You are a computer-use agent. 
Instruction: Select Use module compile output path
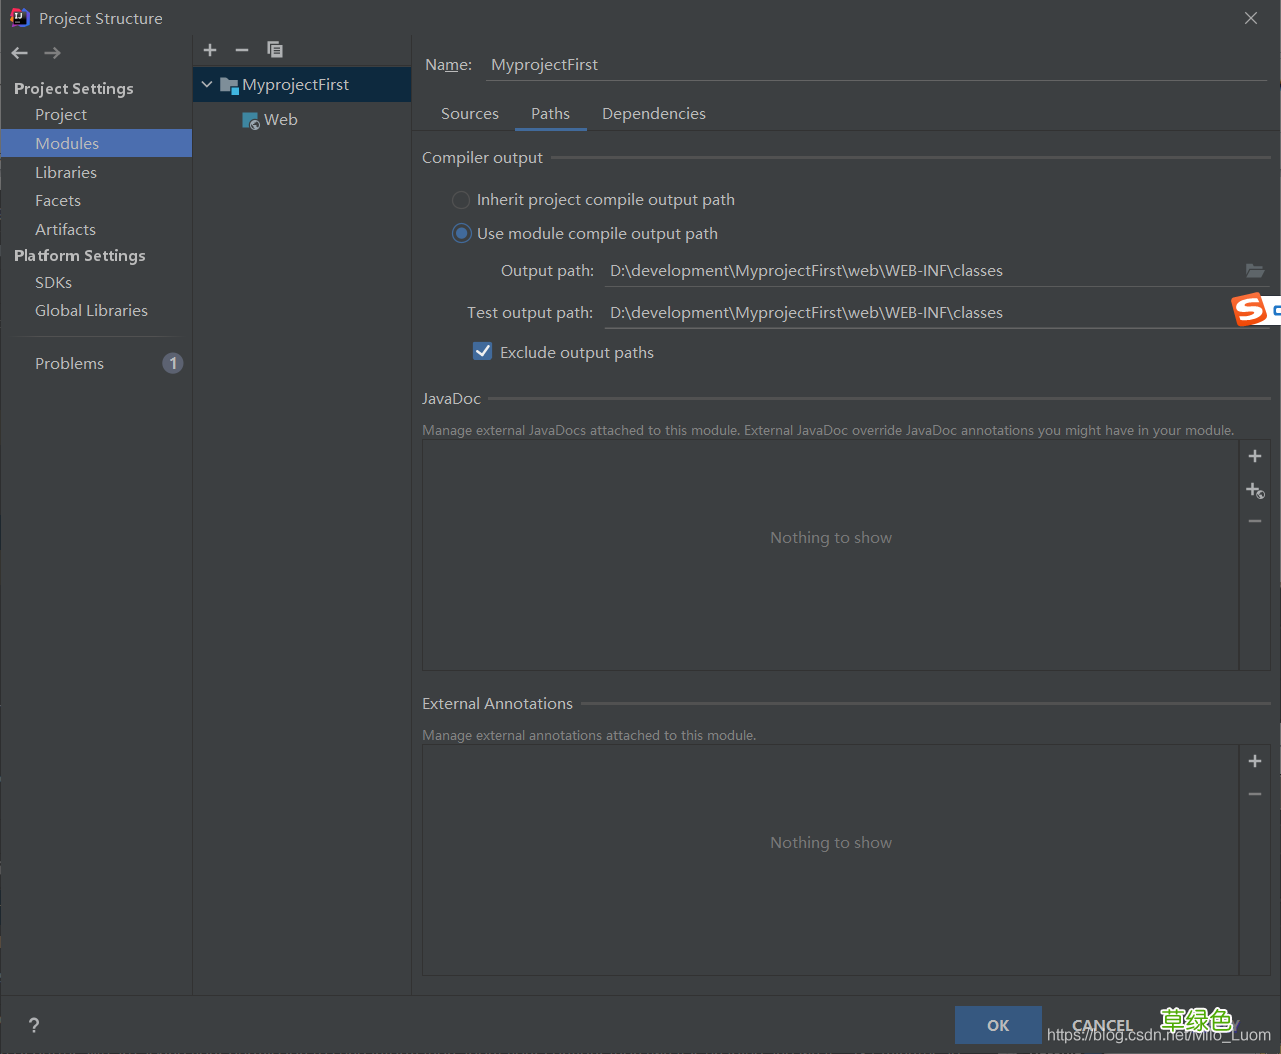461,234
